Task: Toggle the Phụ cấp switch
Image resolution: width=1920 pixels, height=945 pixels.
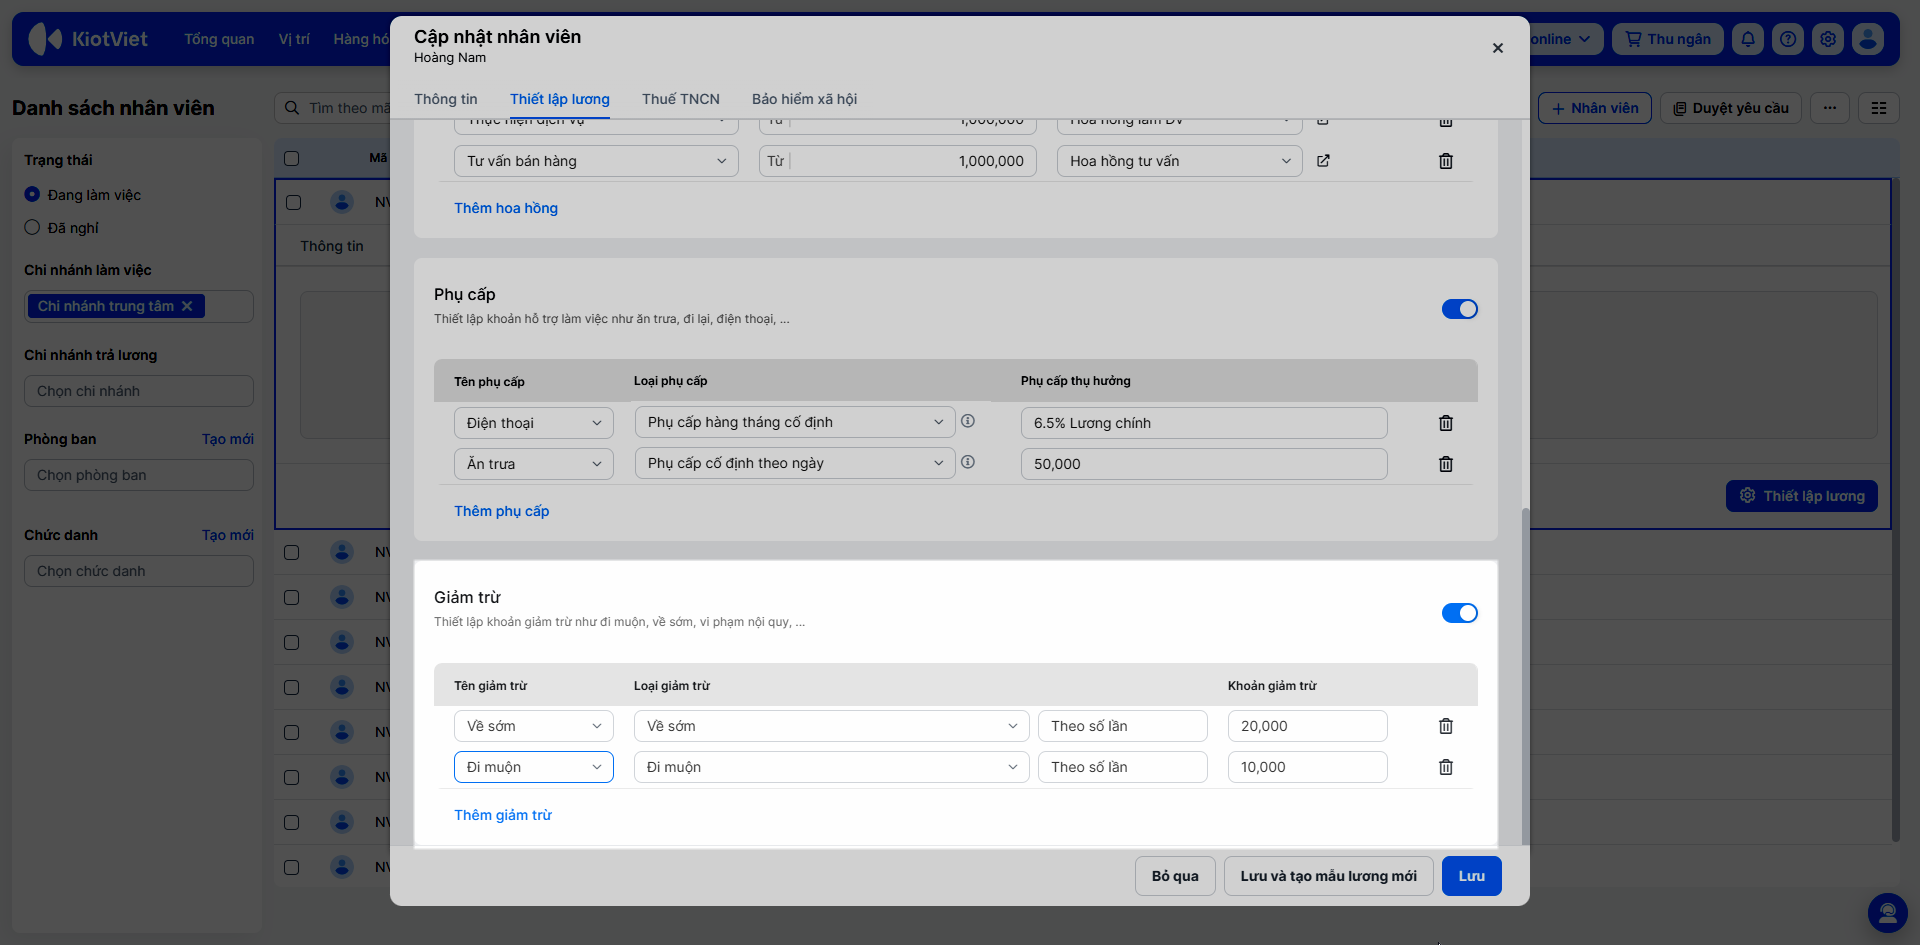Action: click(x=1459, y=309)
